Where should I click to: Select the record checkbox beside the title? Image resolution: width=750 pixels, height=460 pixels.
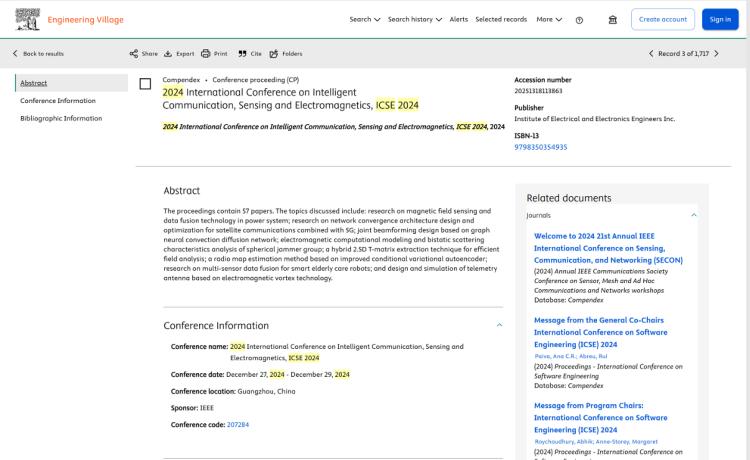[x=146, y=84]
